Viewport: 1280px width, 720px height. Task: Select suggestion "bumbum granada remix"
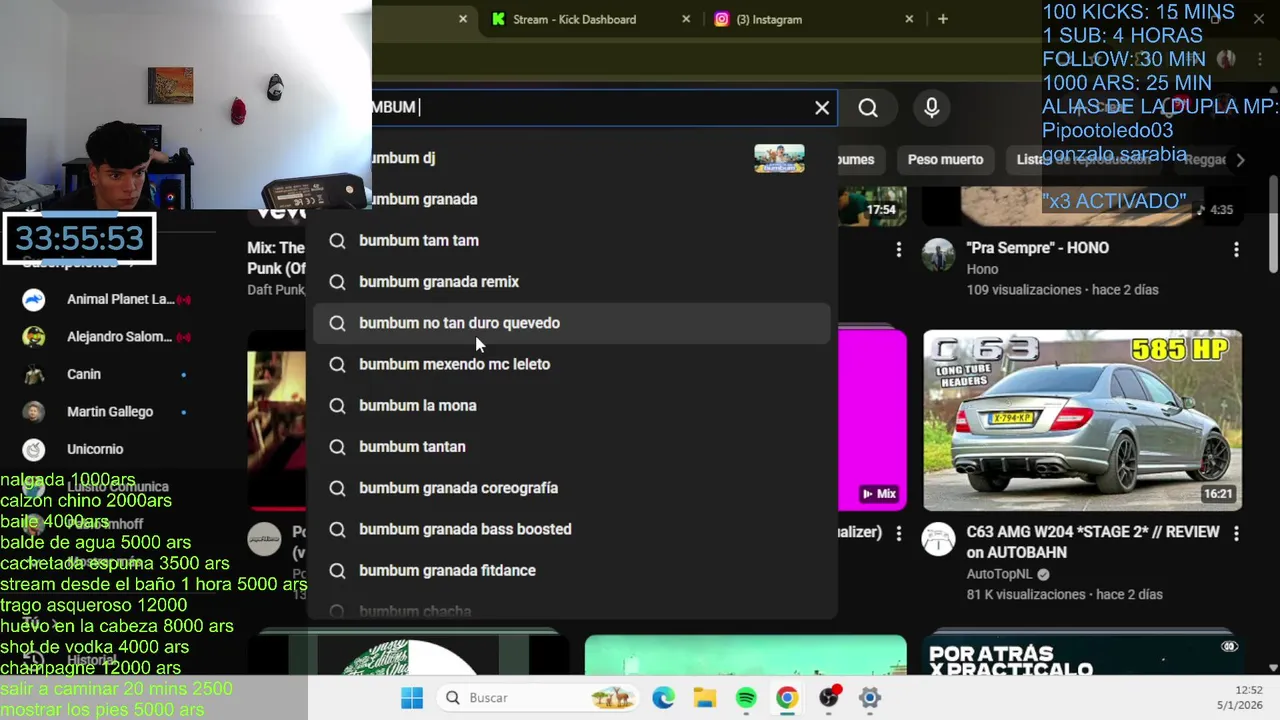(x=572, y=282)
